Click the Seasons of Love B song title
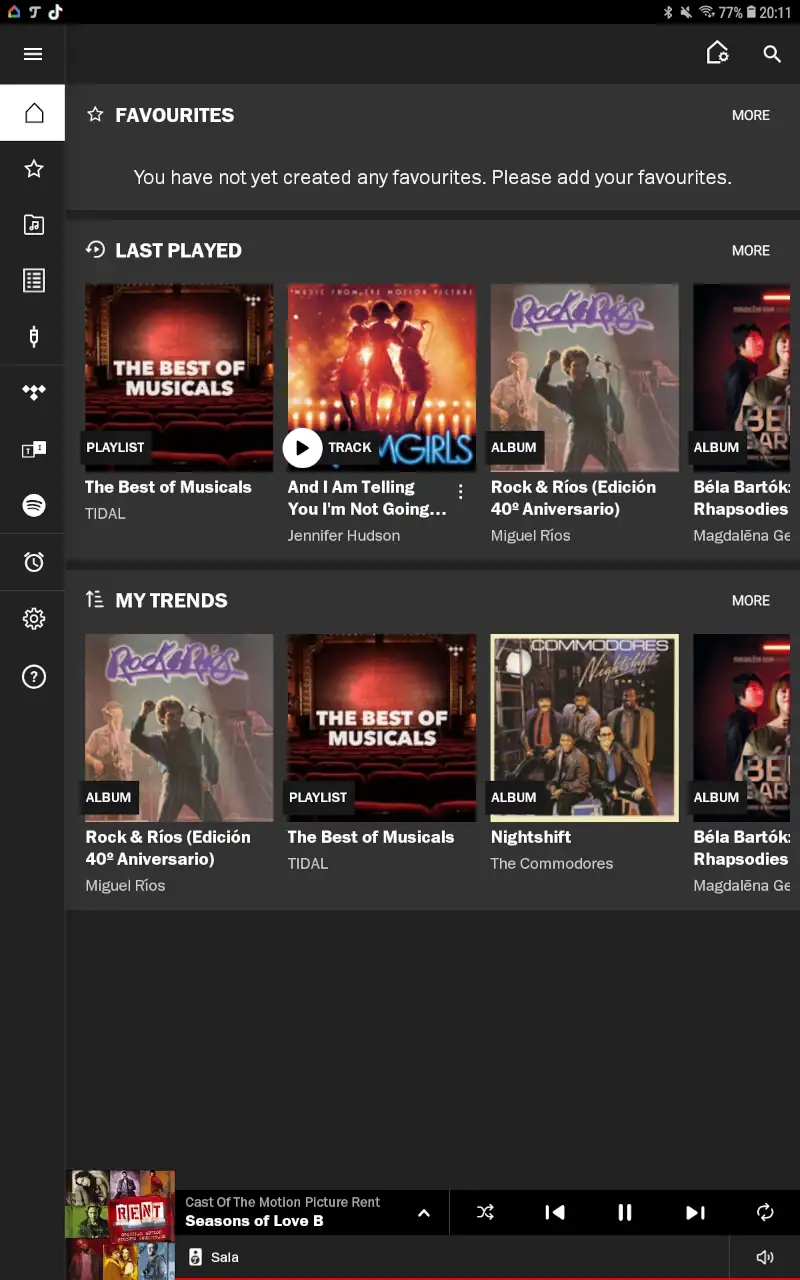This screenshot has width=800, height=1280. point(254,1221)
